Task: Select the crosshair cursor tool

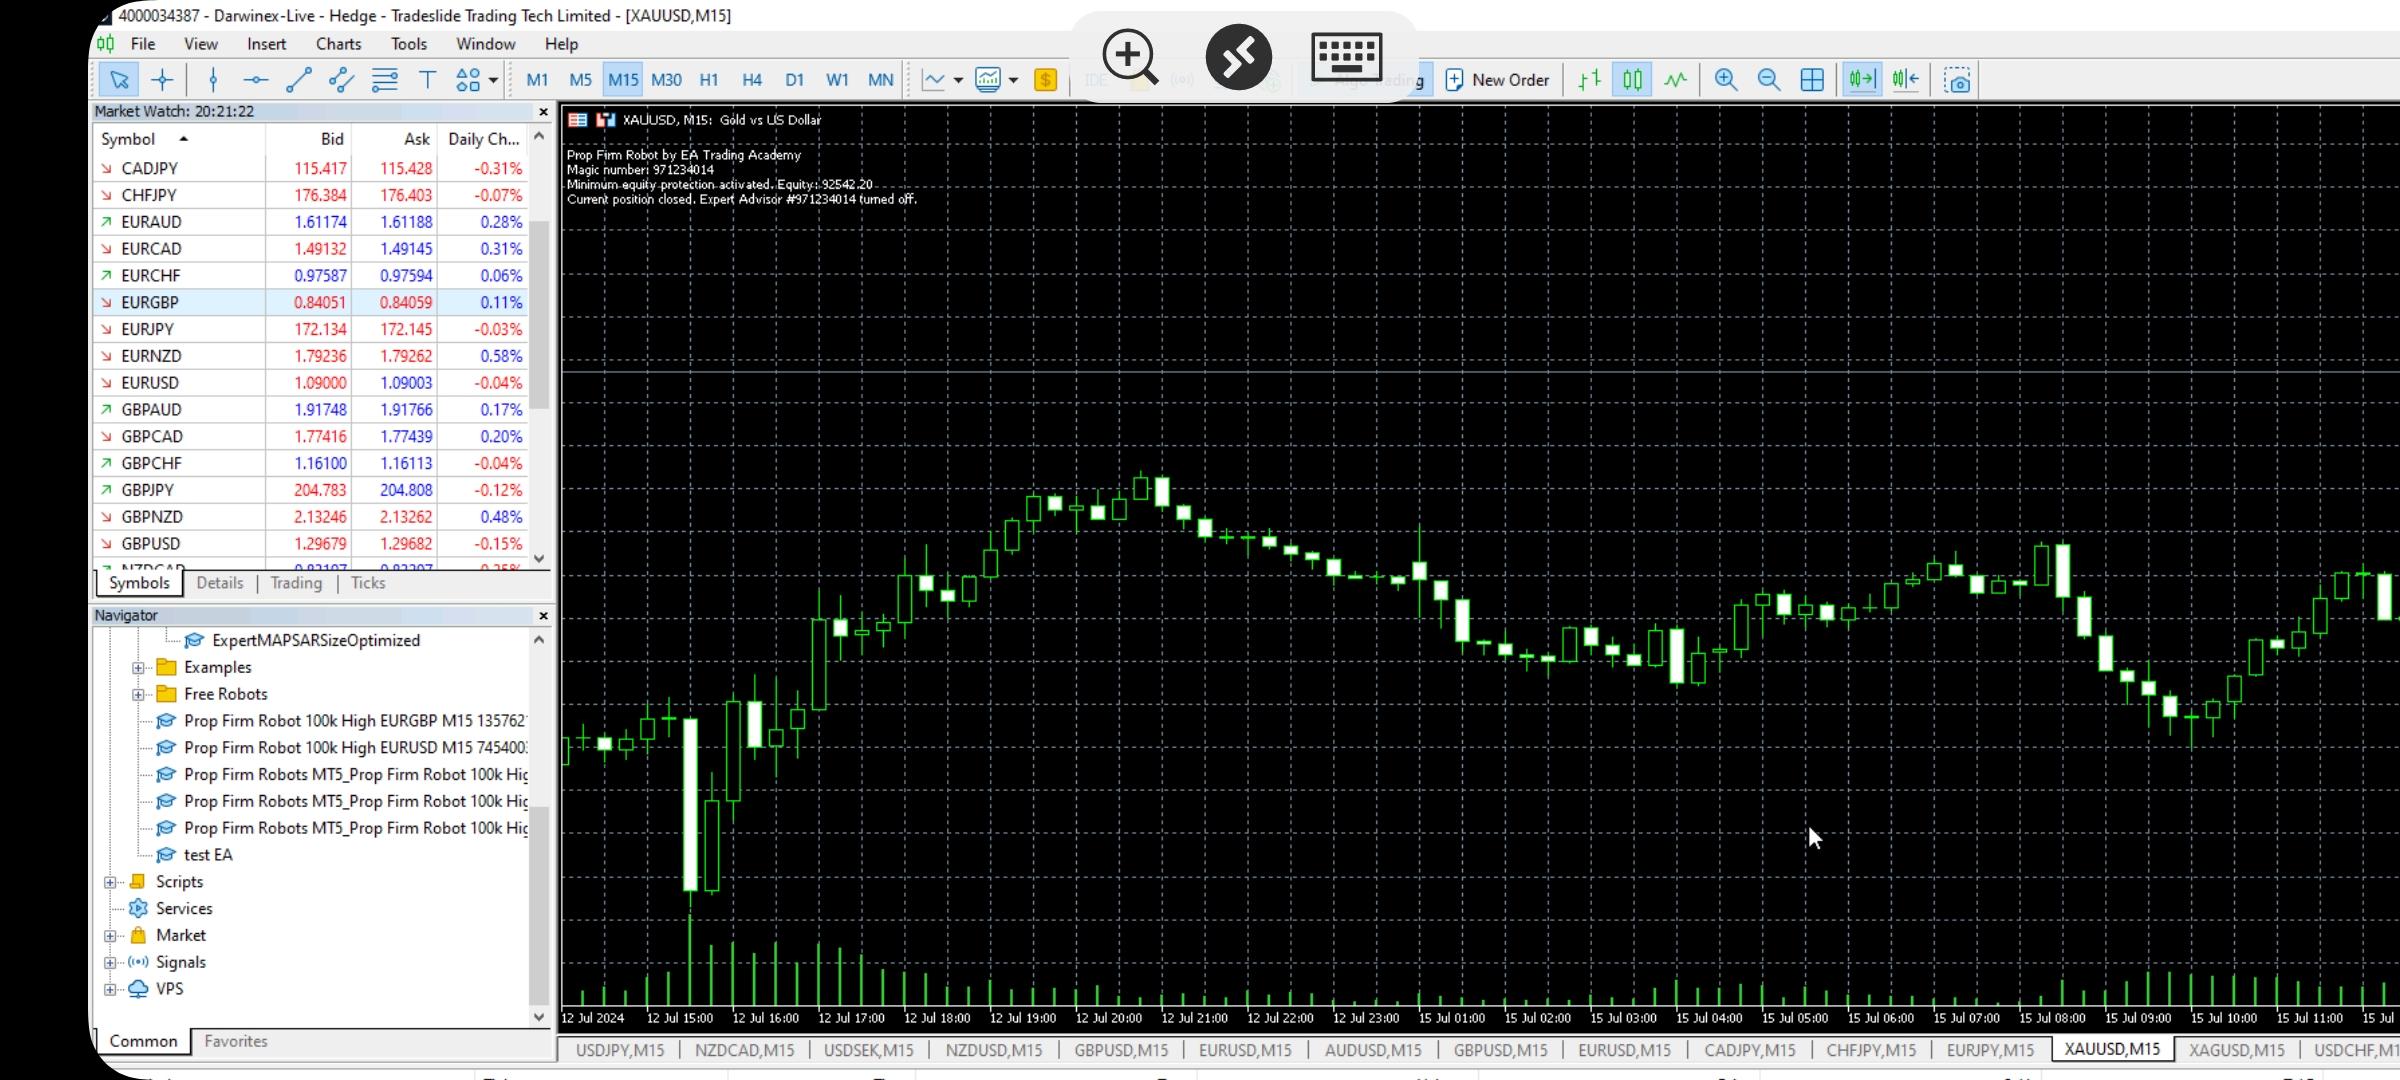Action: point(162,80)
